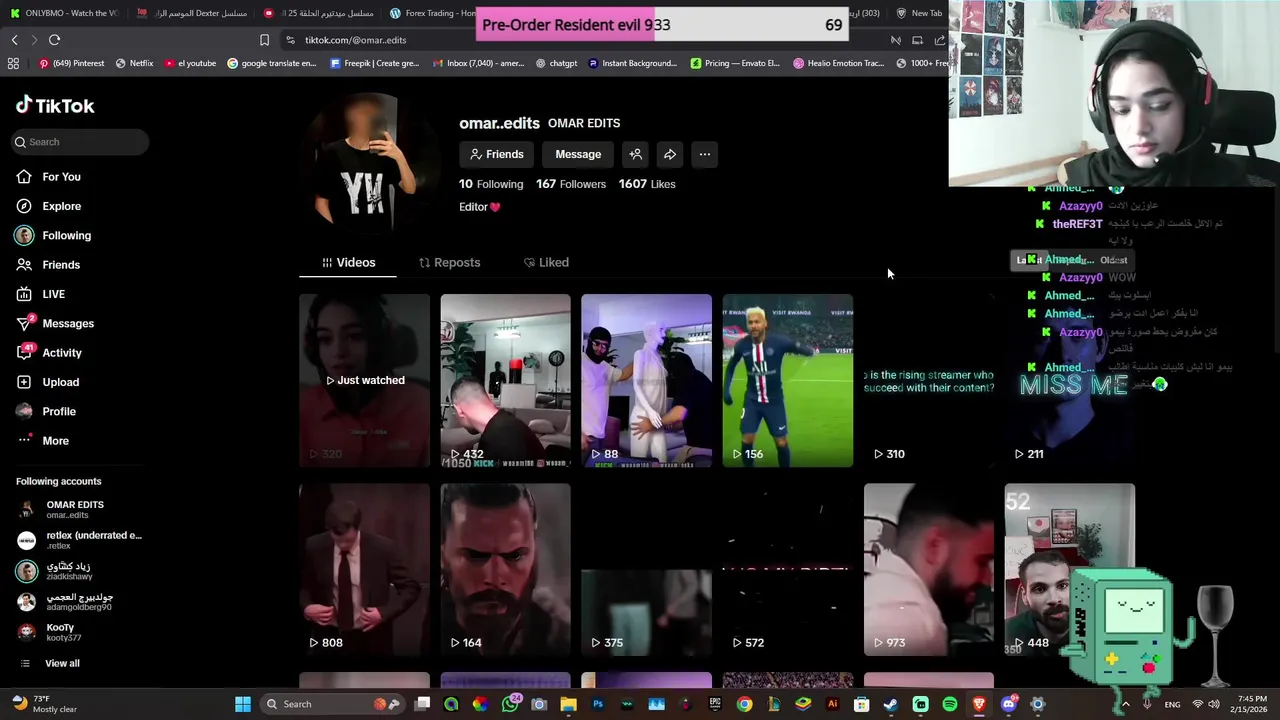This screenshot has width=1280, height=720.
Task: Open the Pinterest bookmark
Action: [x=71, y=63]
